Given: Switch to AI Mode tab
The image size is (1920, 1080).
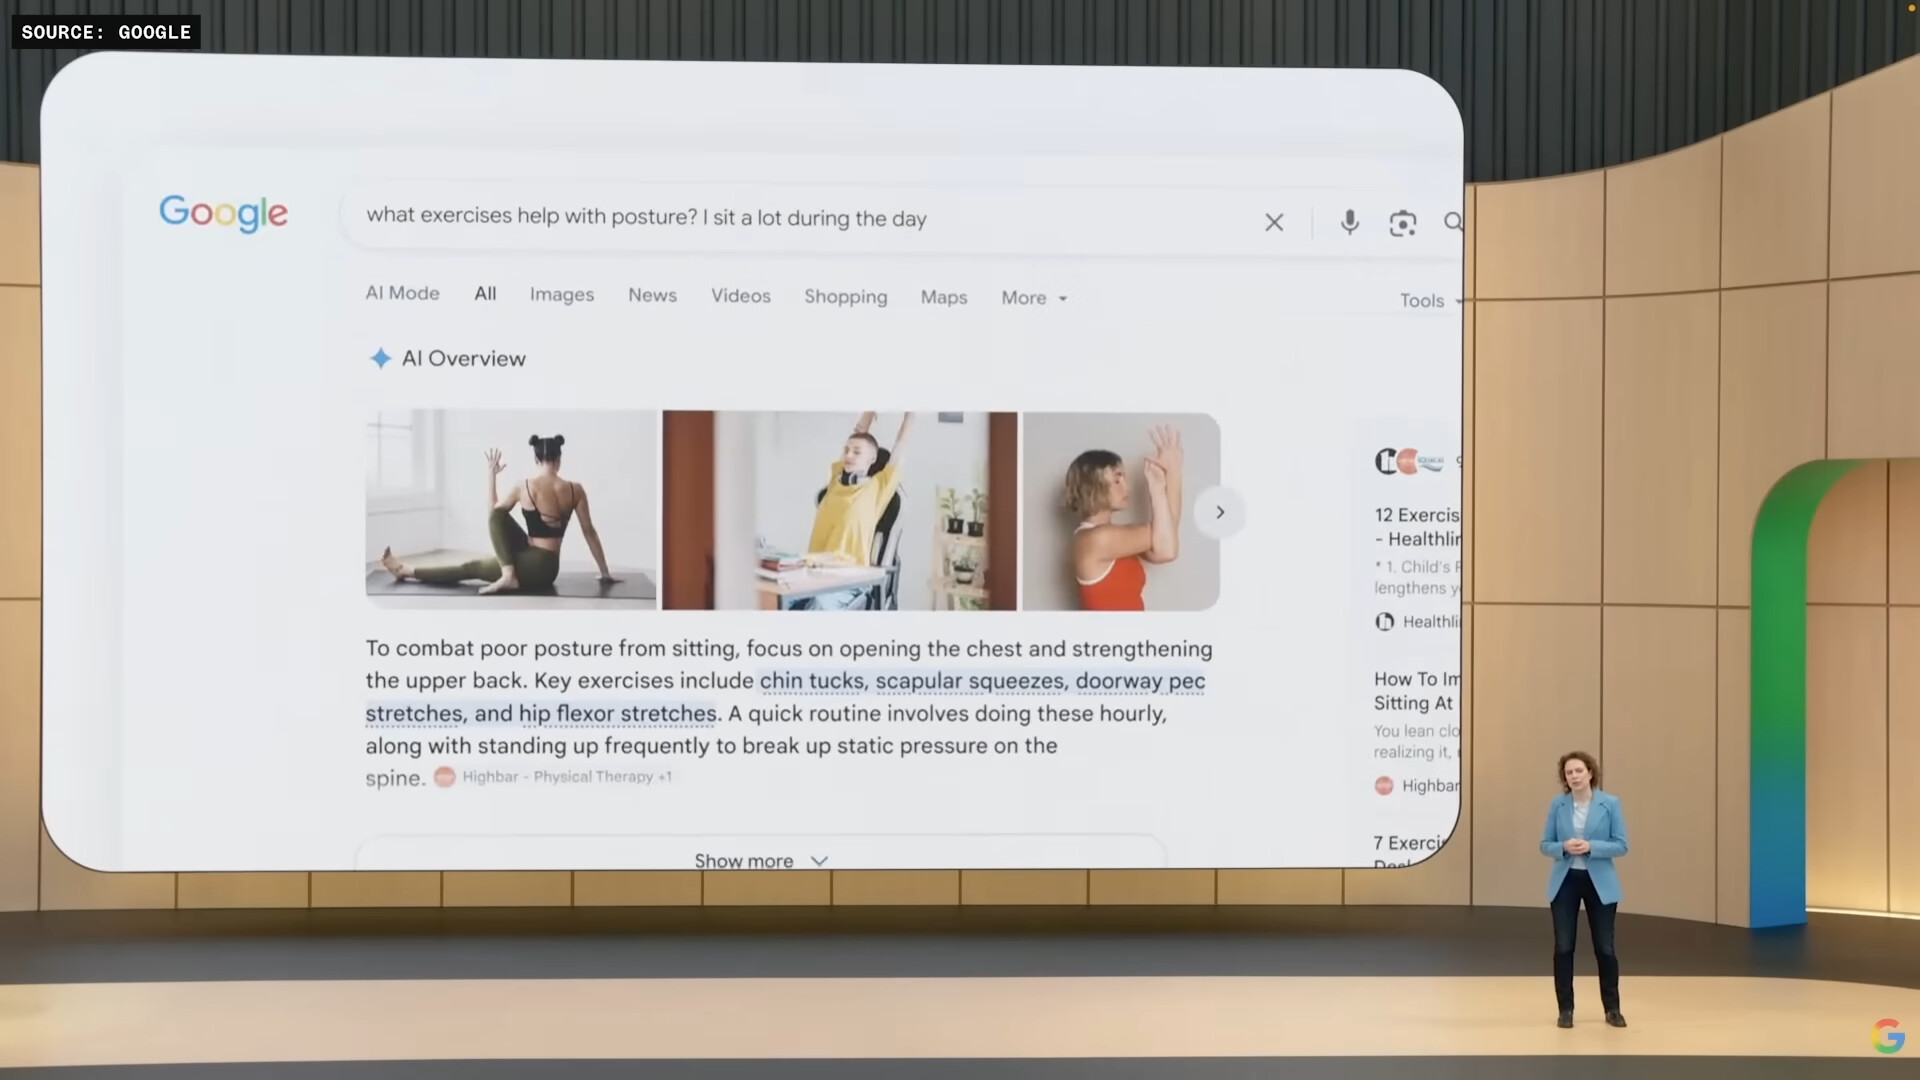Looking at the screenshot, I should click(402, 293).
